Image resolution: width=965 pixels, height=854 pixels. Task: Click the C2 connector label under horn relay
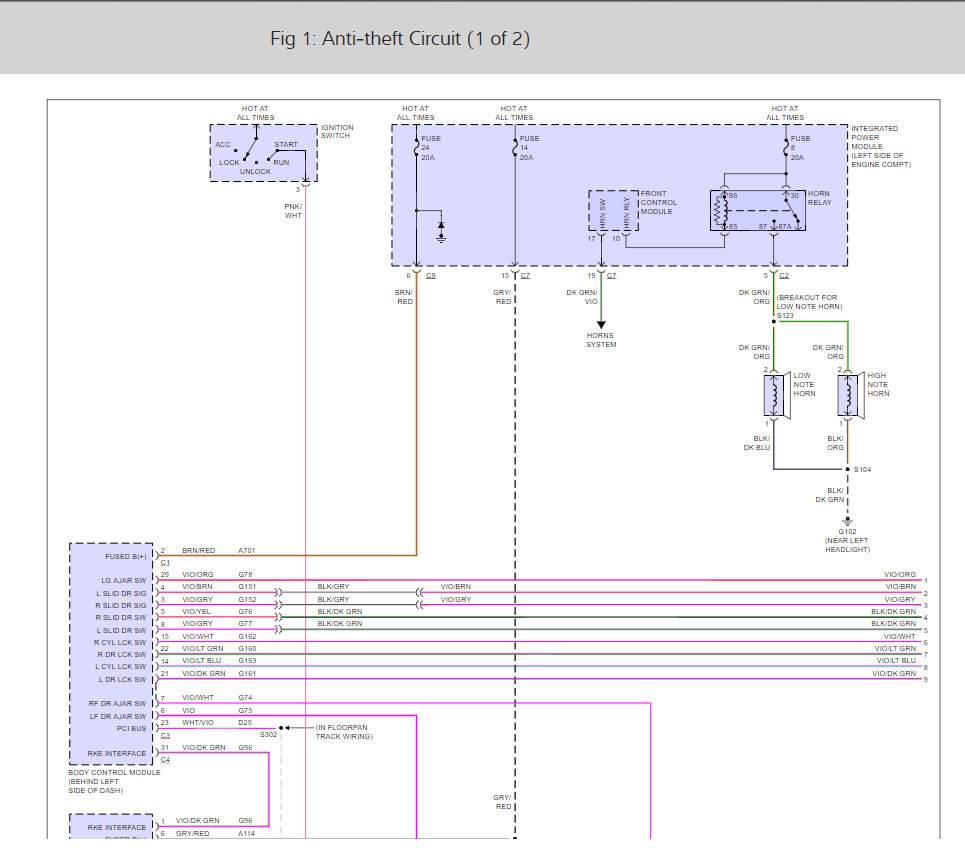click(x=786, y=276)
